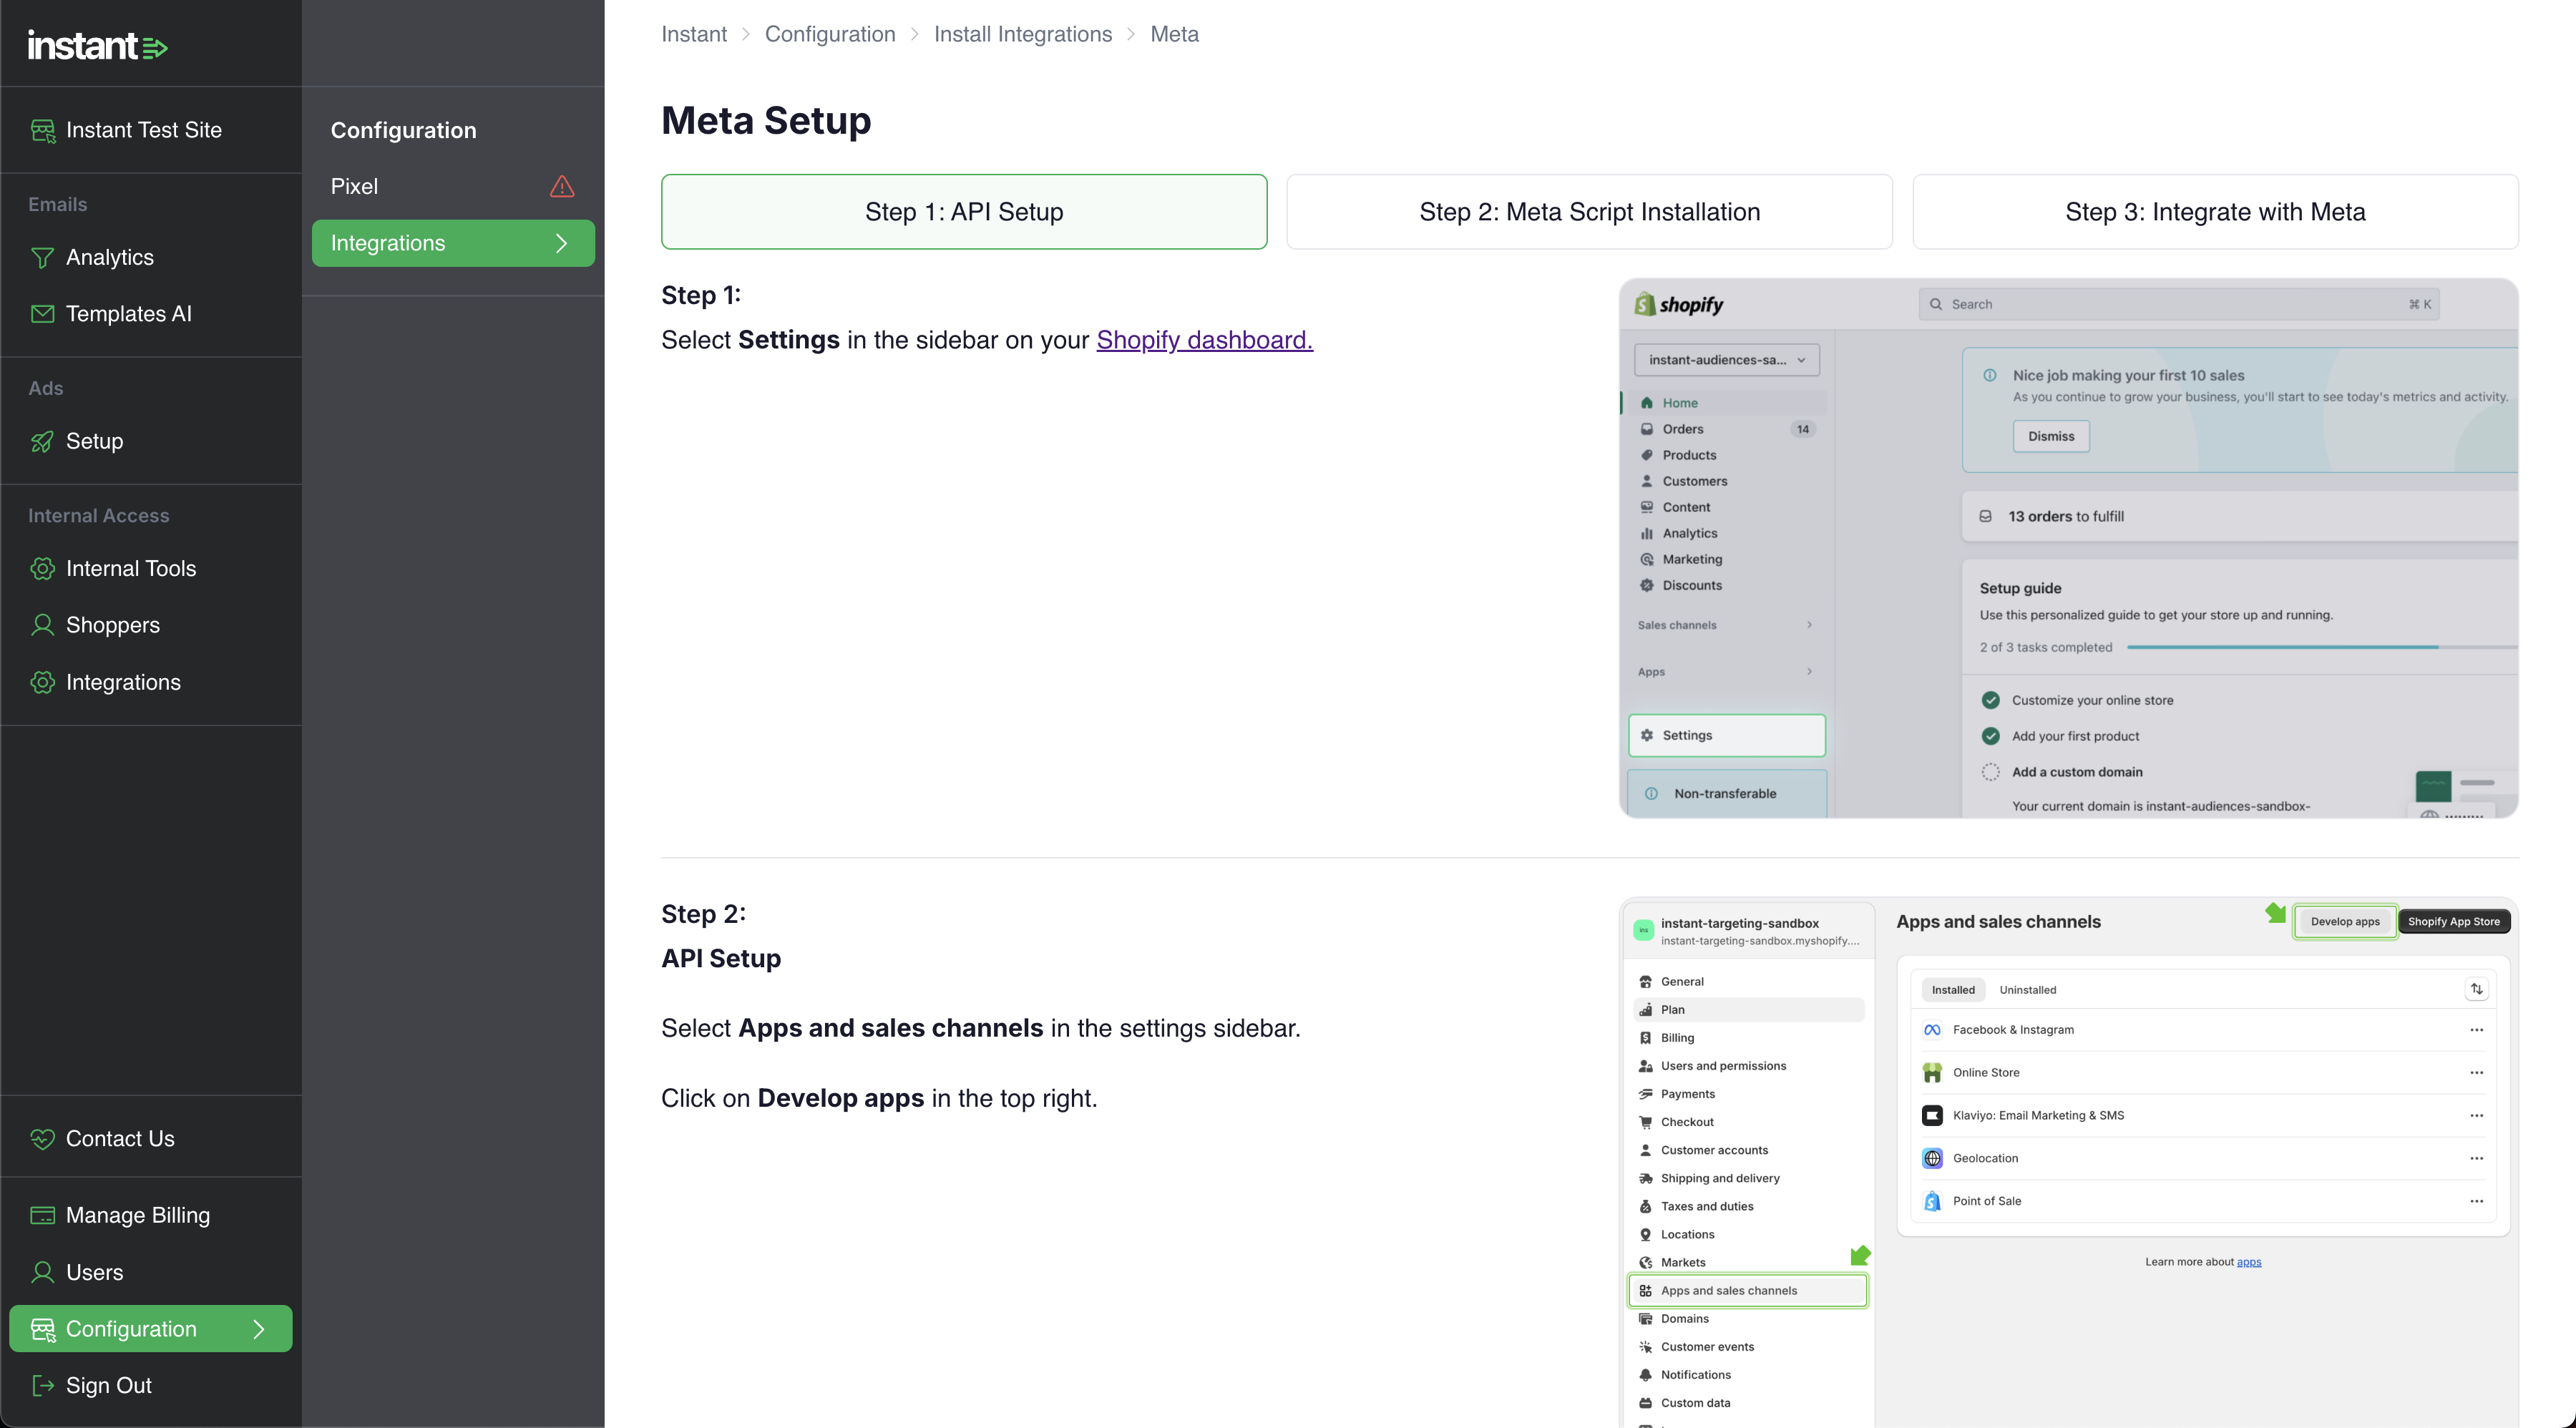
Task: Switch to Step 1: API Setup tab
Action: pyautogui.click(x=964, y=212)
